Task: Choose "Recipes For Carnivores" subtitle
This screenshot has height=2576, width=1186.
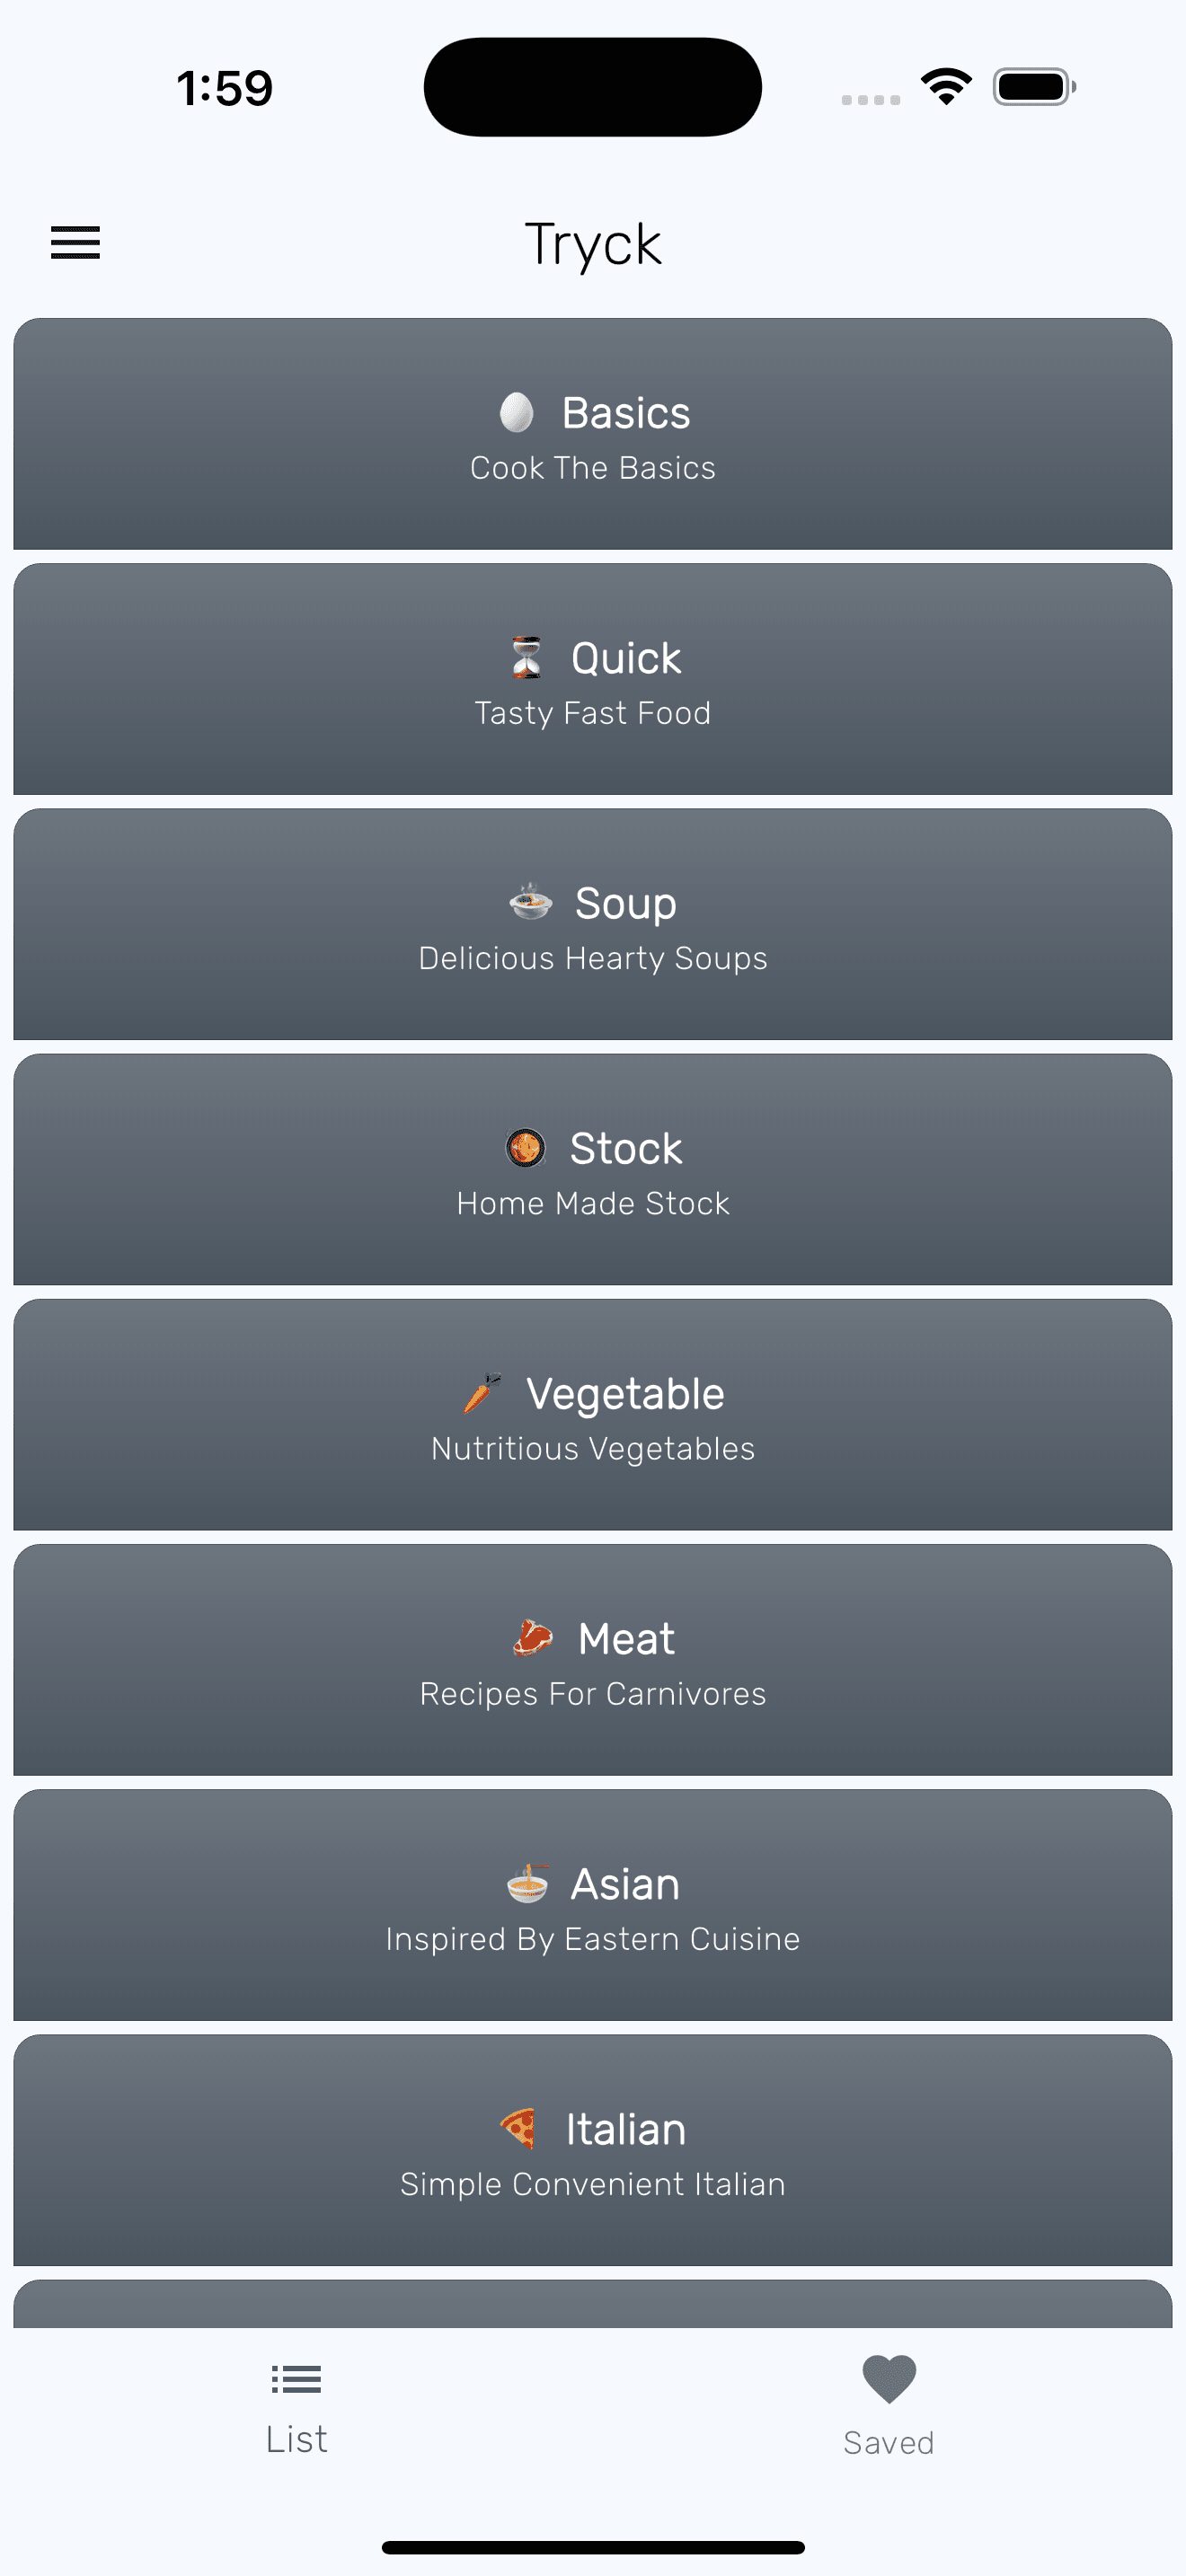Action: click(x=593, y=1694)
